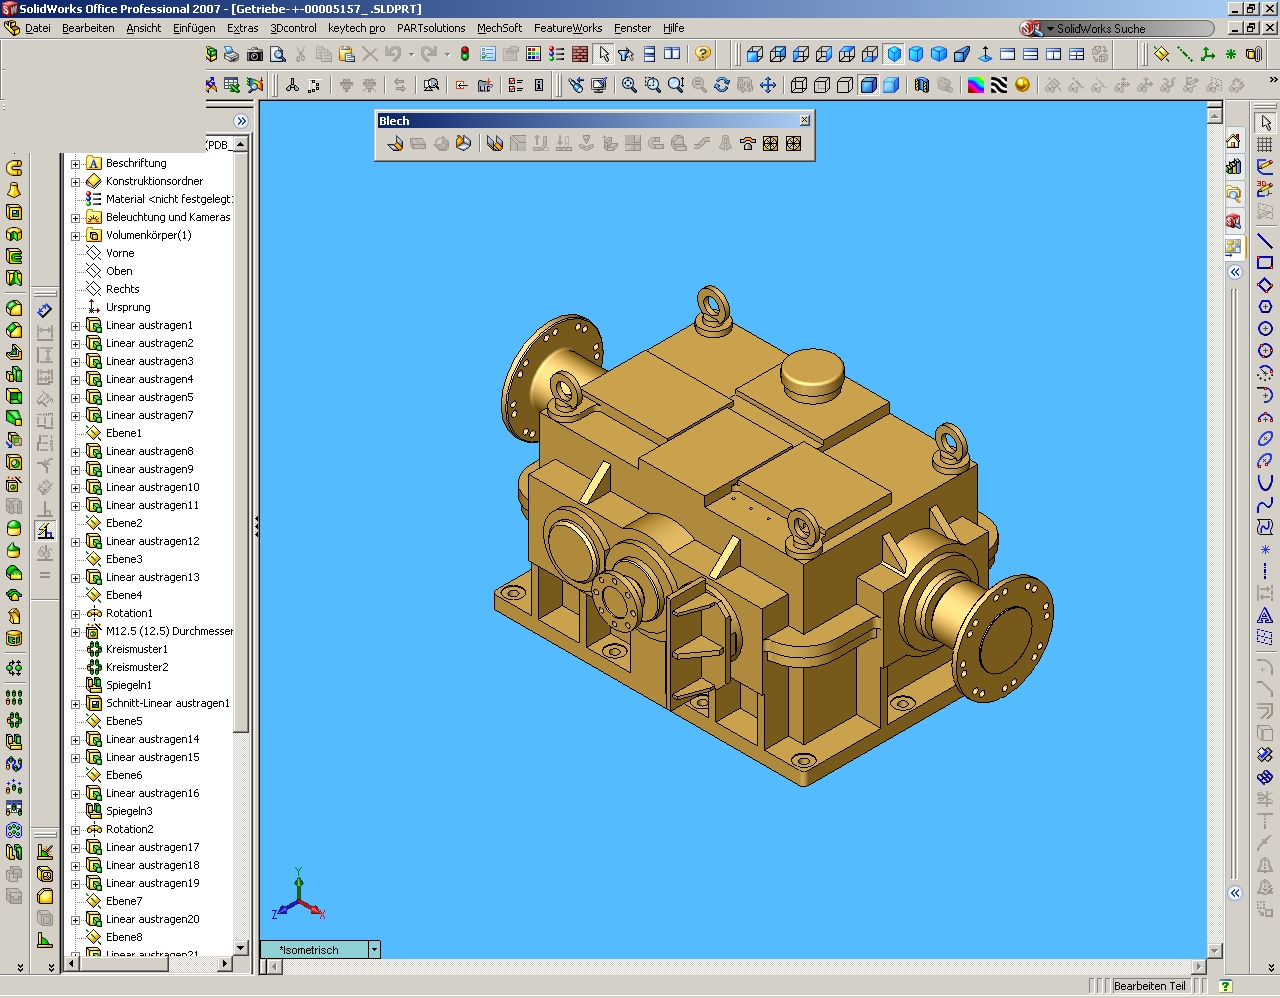
Task: Click the Print icon in the toolbar
Action: coord(232,54)
